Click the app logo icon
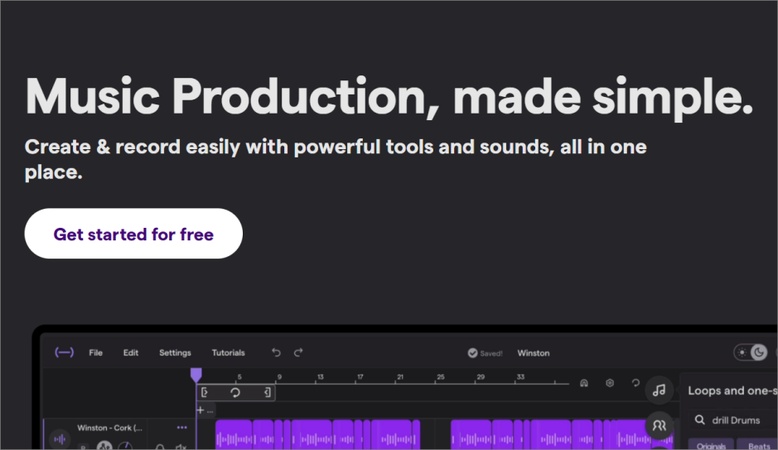 point(64,353)
